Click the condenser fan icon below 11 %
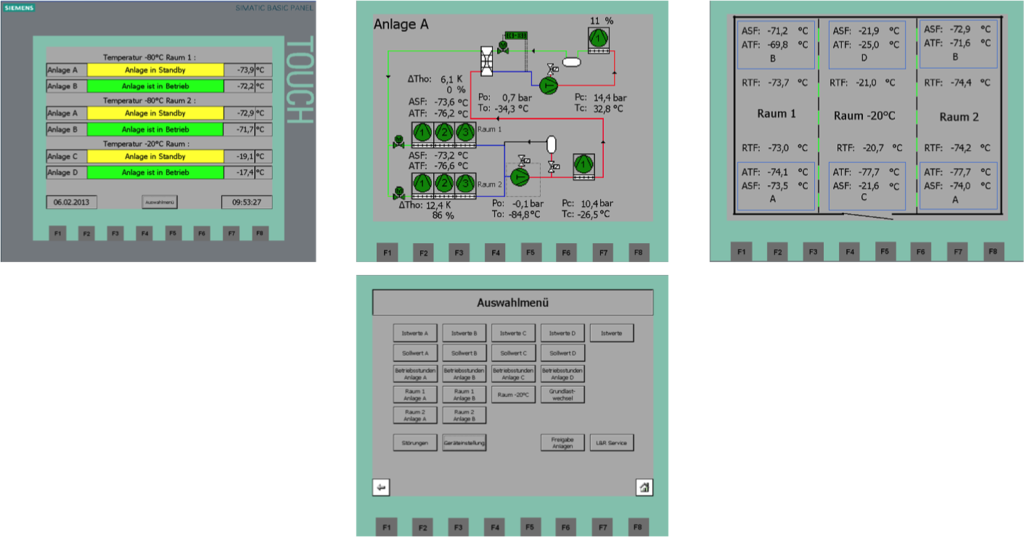Image resolution: width=1024 pixels, height=537 pixels. coord(600,38)
